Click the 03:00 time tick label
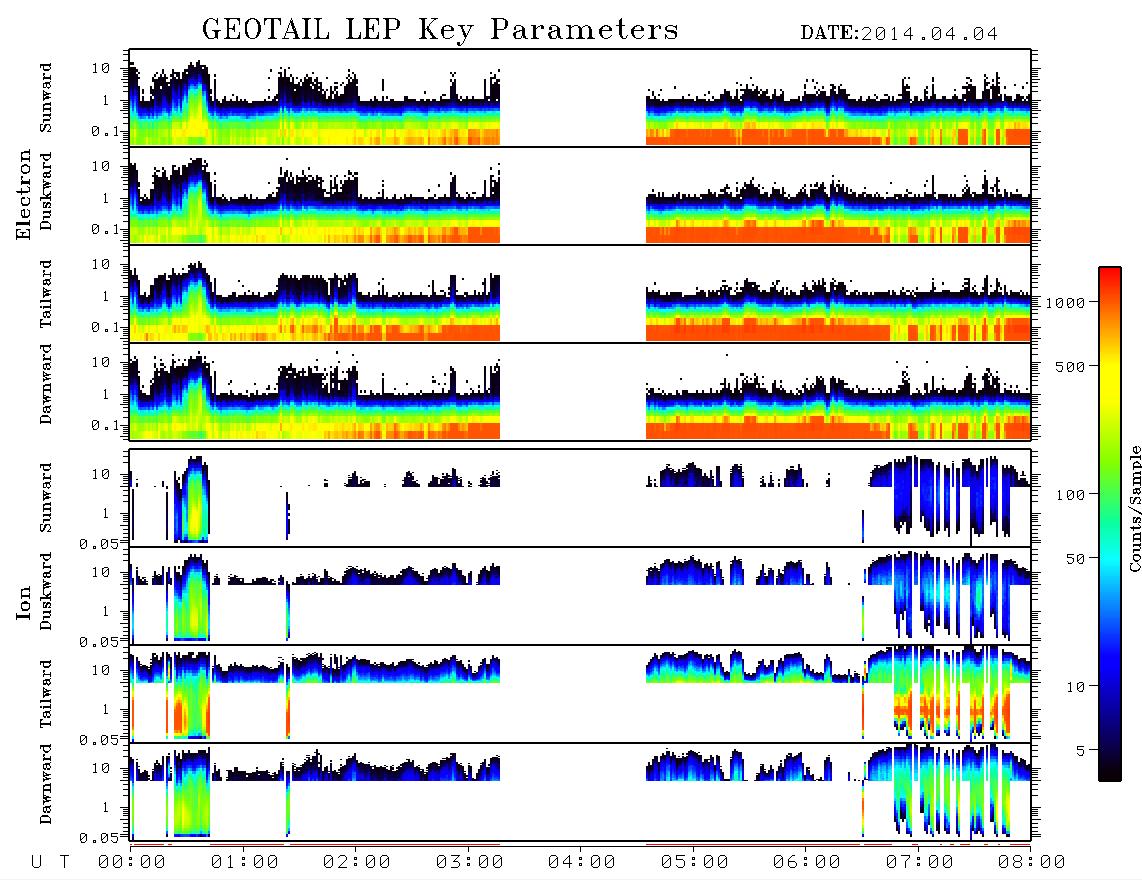Screen dimensions: 1142x880 (x=470, y=863)
